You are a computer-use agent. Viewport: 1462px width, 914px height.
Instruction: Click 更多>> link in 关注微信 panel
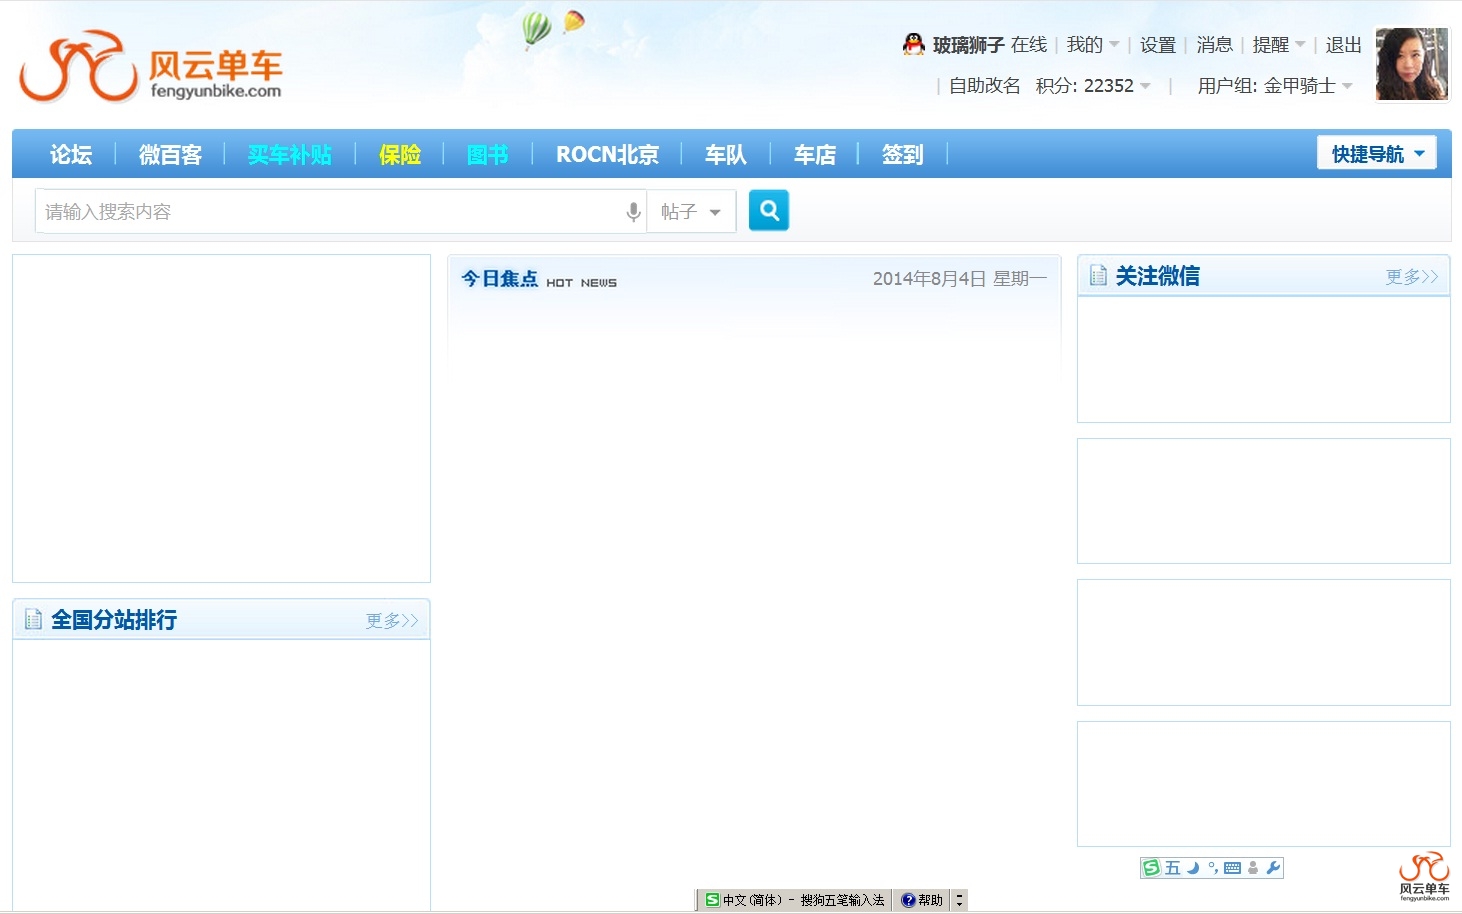[1411, 277]
